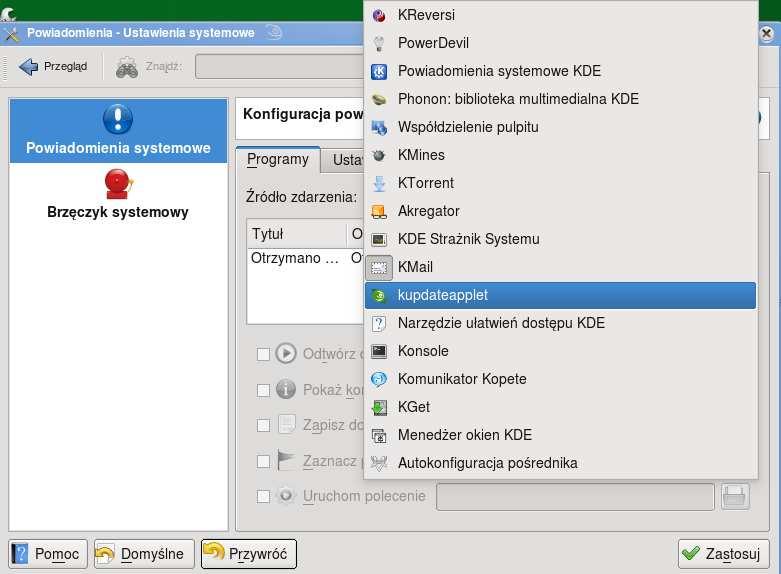781x574 pixels.
Task: Enable the Uruchom polecenie checkbox
Action: point(263,496)
